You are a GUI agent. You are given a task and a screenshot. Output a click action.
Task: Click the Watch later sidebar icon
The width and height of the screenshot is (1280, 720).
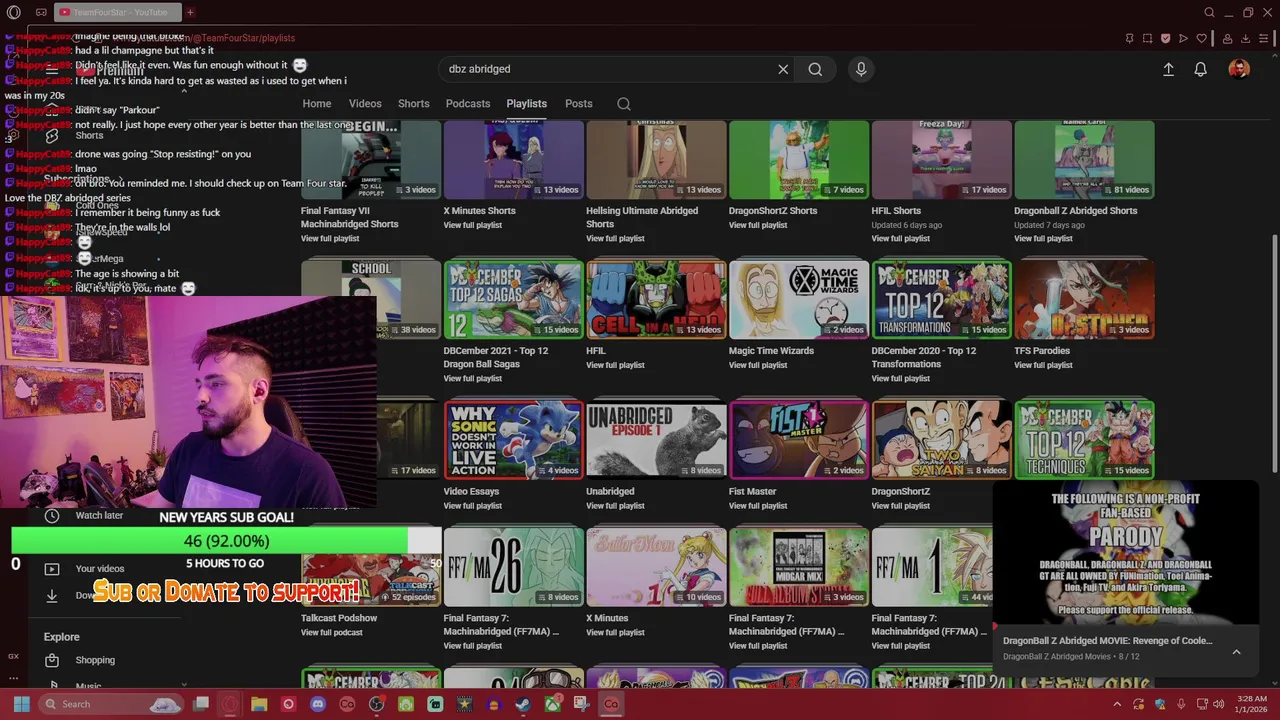point(52,516)
